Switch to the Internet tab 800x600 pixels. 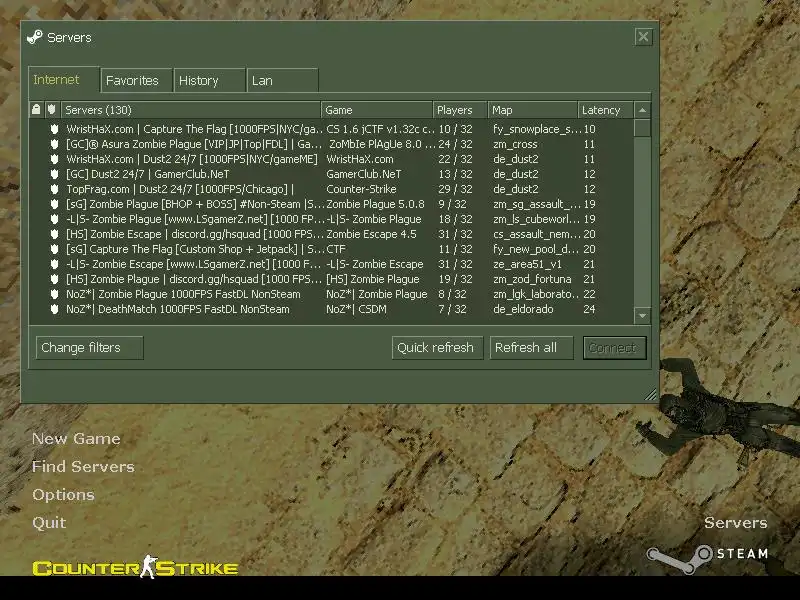64,80
